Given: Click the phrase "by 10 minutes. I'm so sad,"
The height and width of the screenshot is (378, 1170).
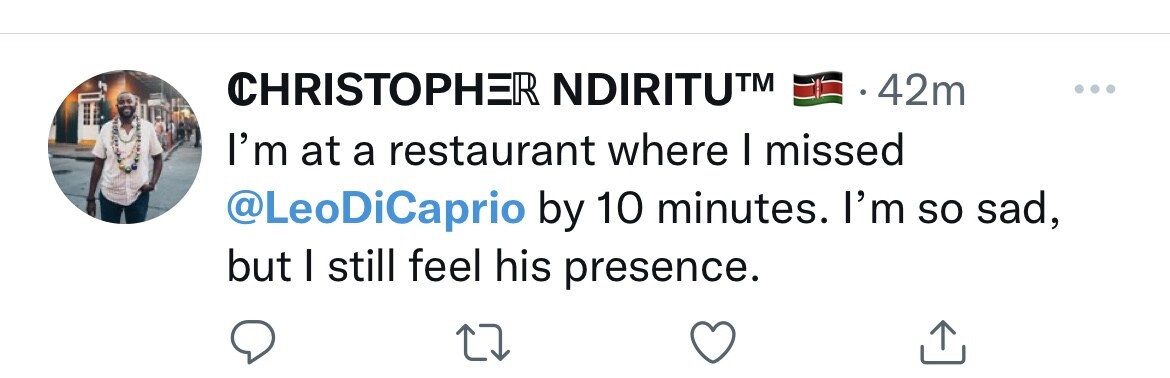Looking at the screenshot, I should [799, 210].
